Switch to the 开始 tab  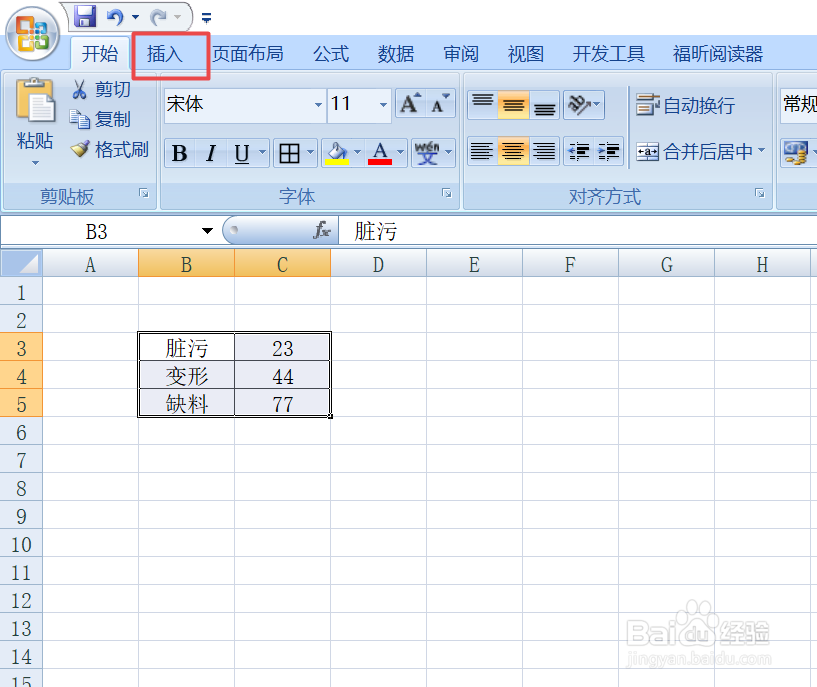100,54
